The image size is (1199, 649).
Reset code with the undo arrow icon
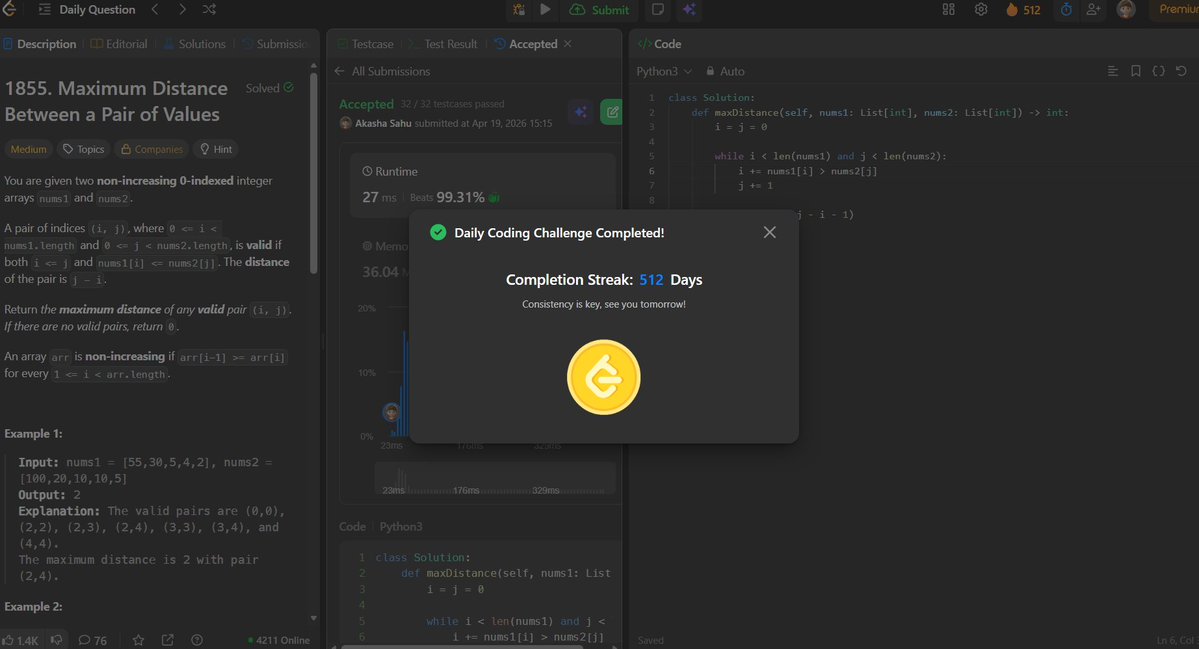1181,71
